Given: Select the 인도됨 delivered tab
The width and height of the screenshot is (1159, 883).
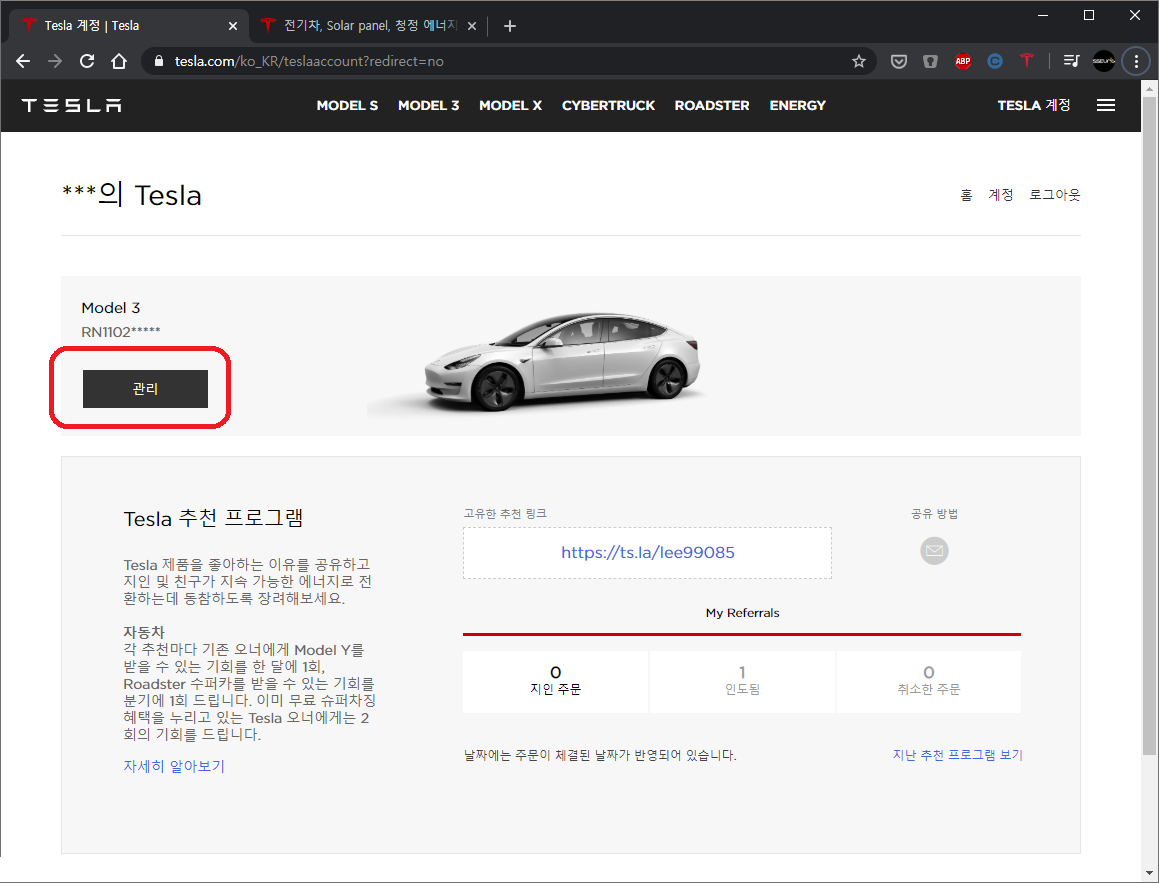Looking at the screenshot, I should coord(742,682).
